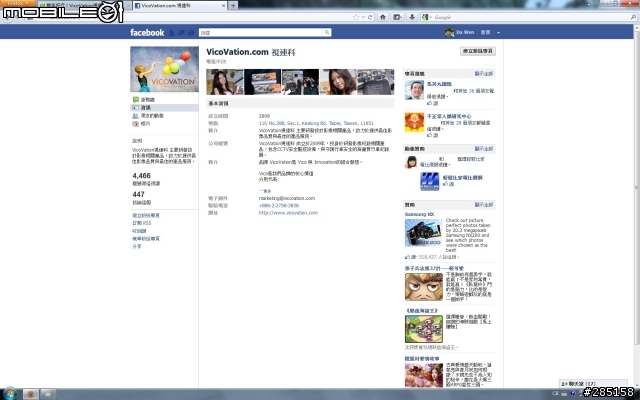Open the friend requests icon in Facebook header
The image size is (640, 400).
pyautogui.click(x=172, y=33)
